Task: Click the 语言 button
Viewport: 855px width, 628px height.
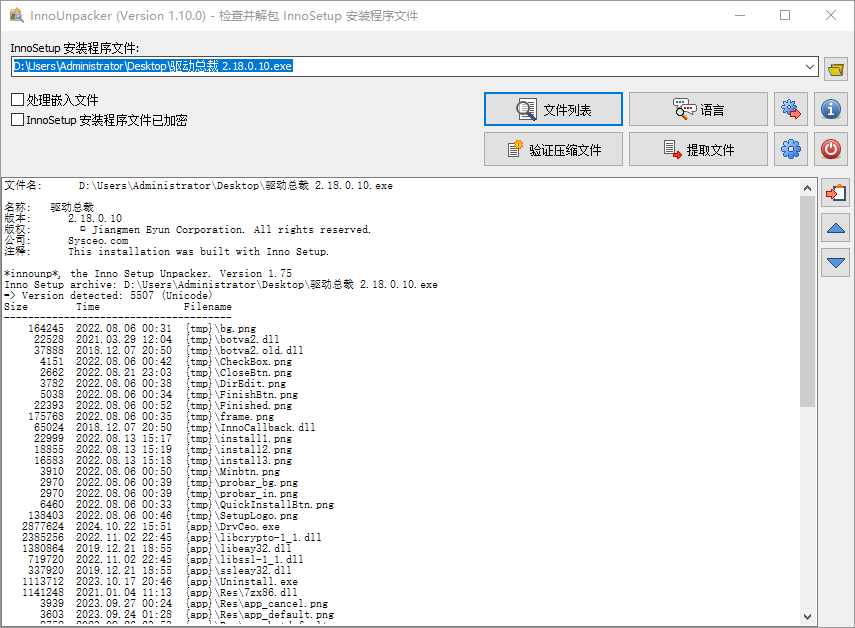Action: pyautogui.click(x=698, y=110)
